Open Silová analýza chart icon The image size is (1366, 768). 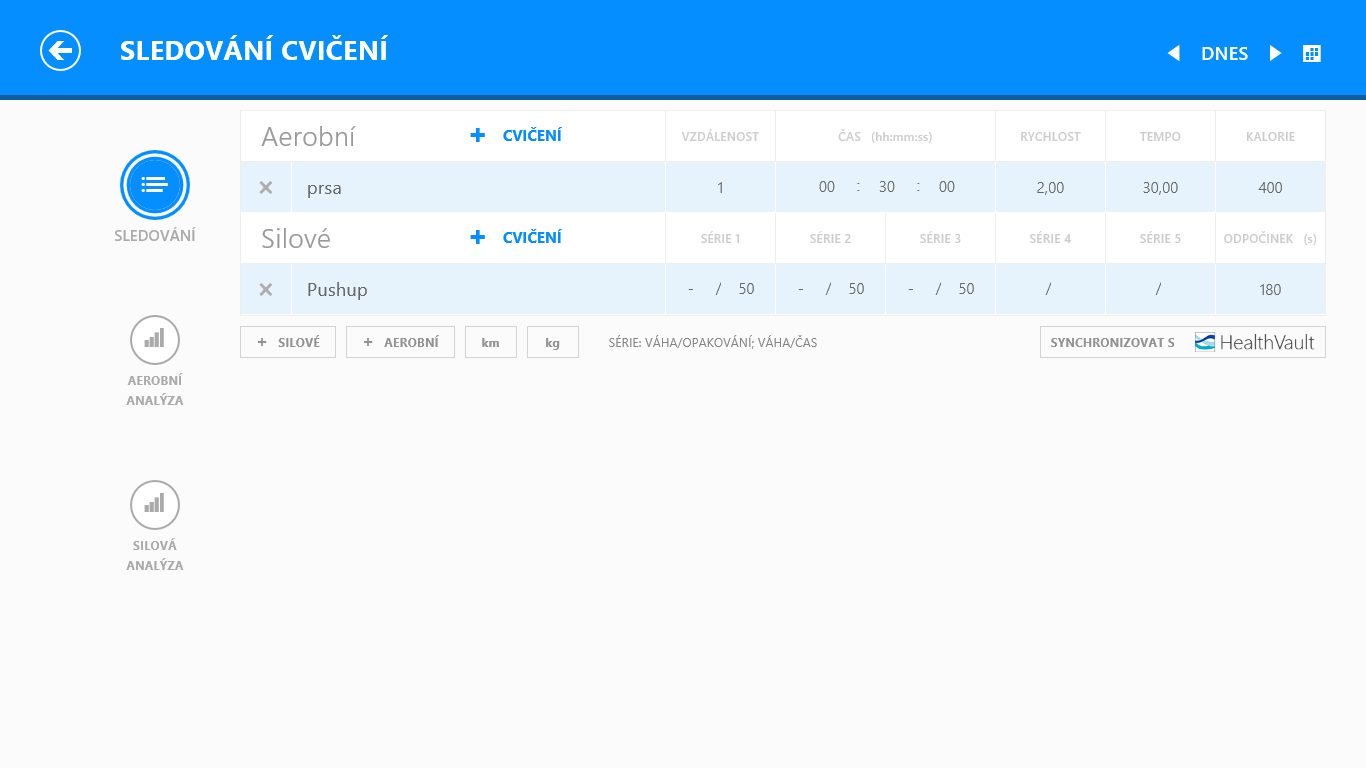(x=155, y=505)
